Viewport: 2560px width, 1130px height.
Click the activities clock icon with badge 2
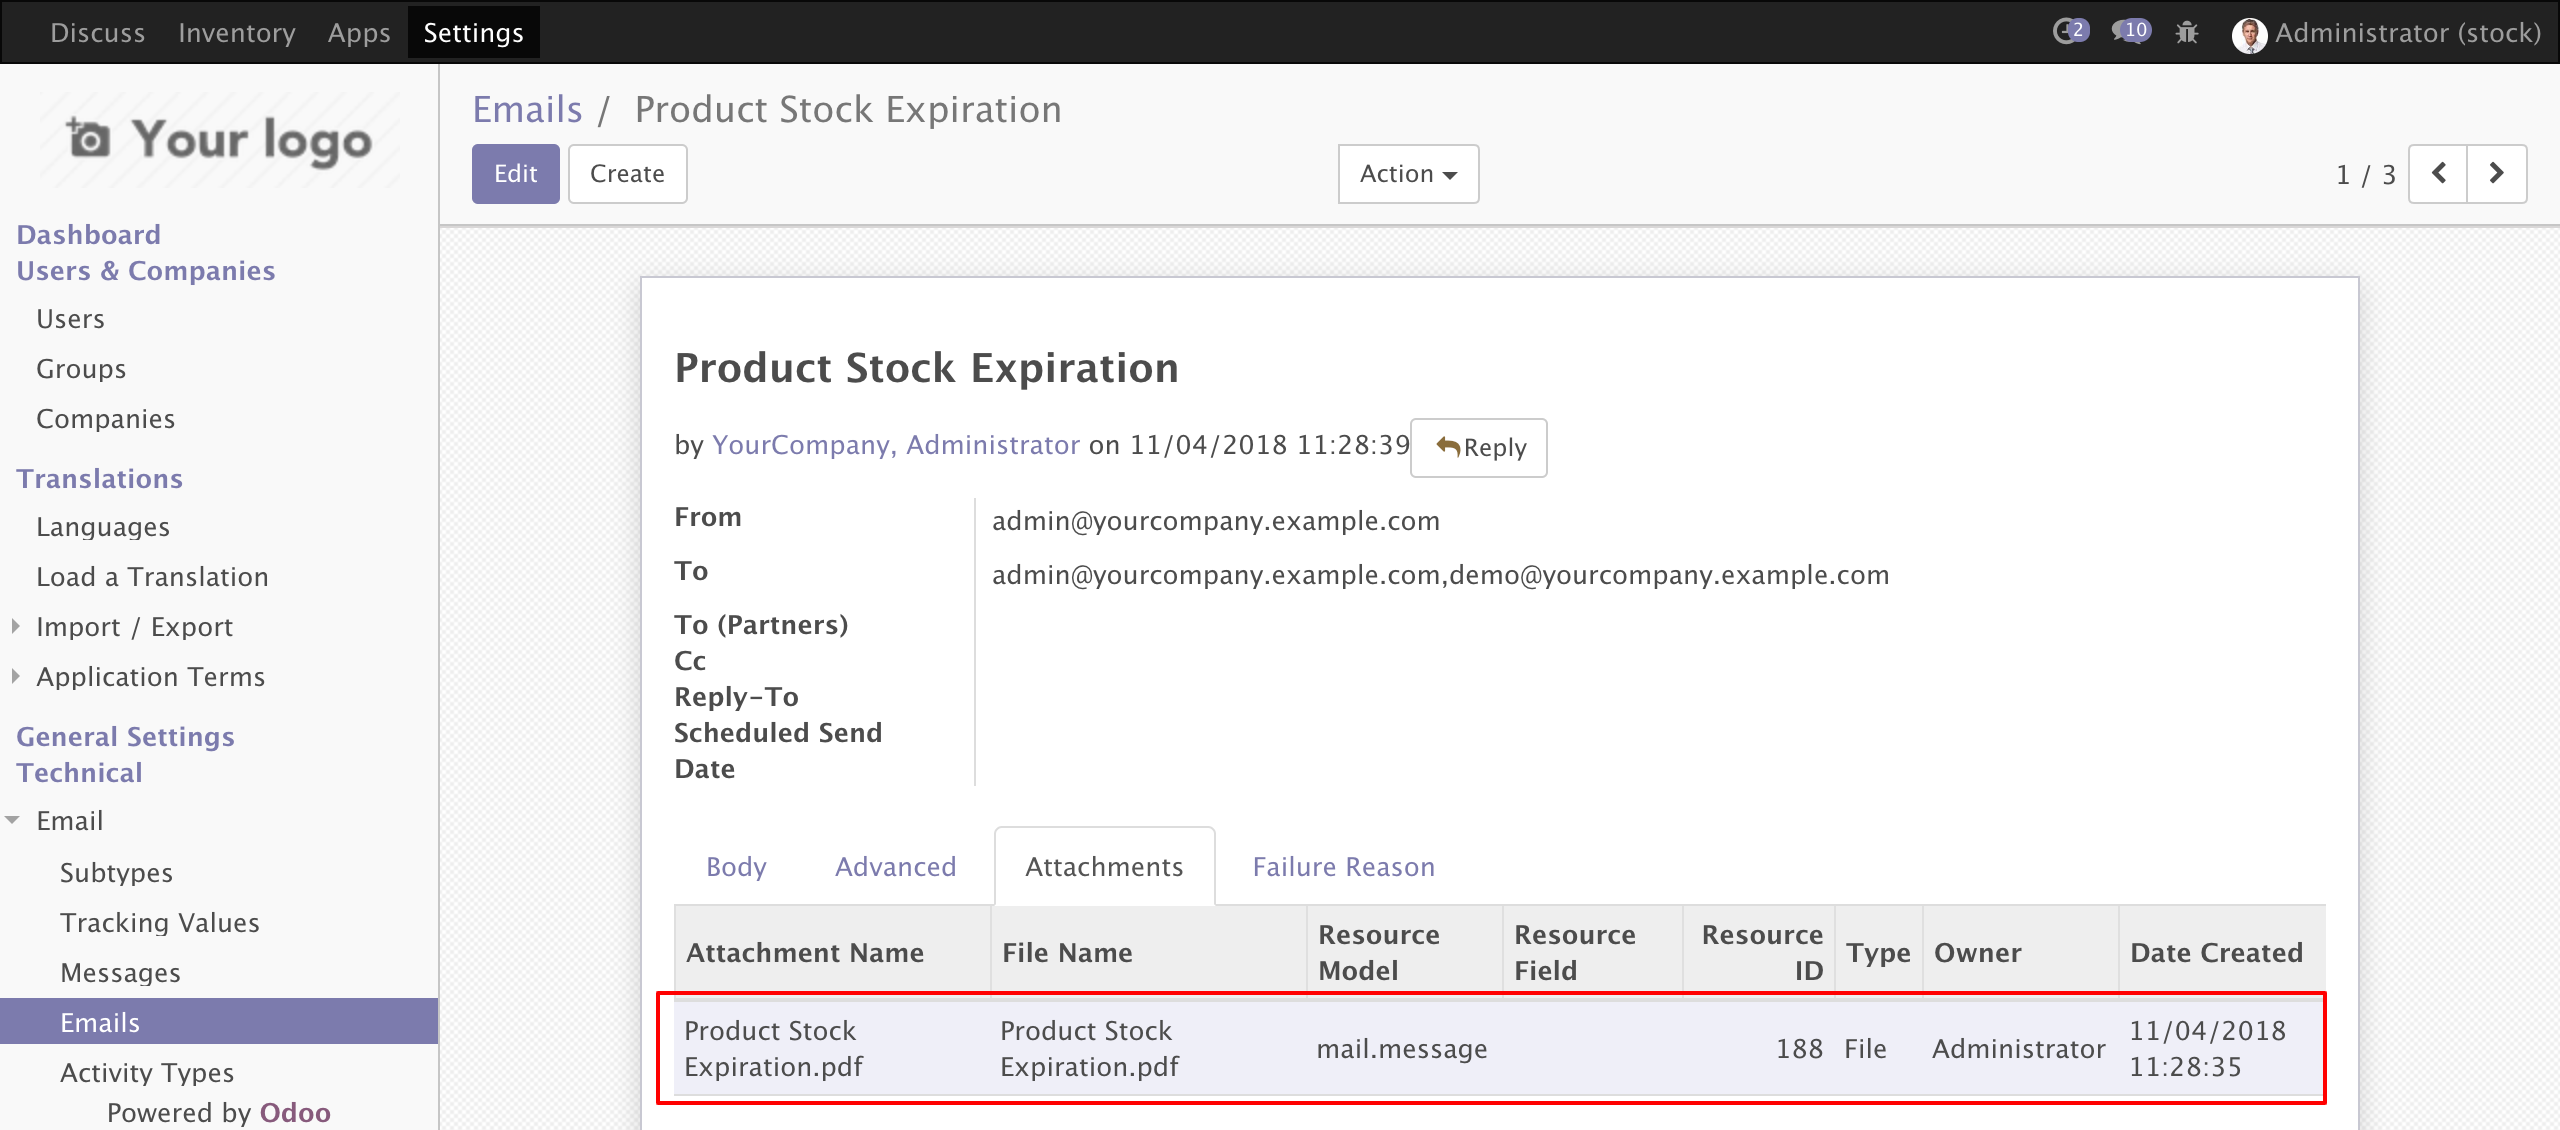[2068, 32]
